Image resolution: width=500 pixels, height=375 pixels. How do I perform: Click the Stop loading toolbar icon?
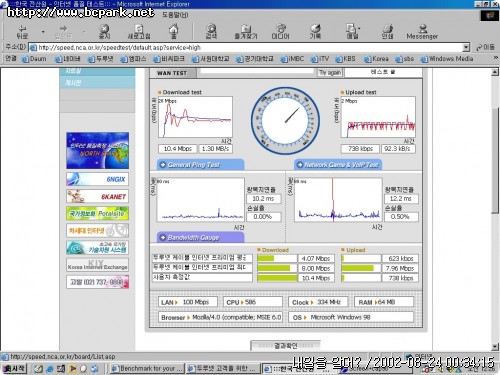click(x=104, y=32)
